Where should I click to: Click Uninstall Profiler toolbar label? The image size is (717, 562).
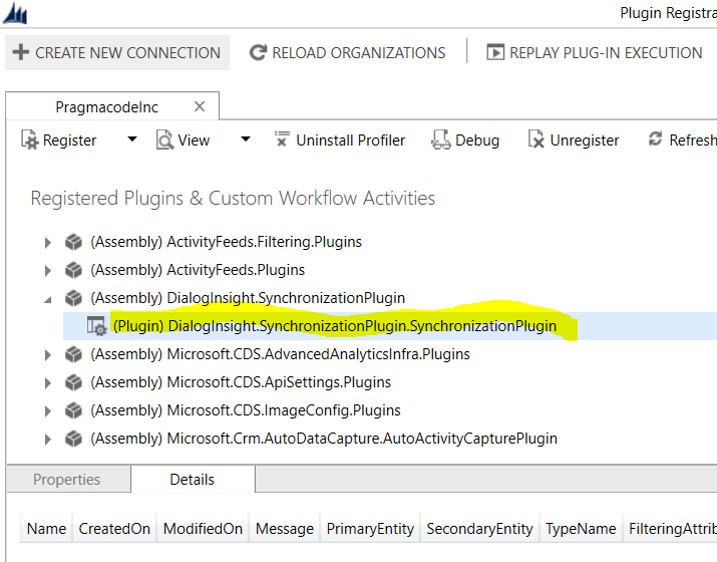351,140
